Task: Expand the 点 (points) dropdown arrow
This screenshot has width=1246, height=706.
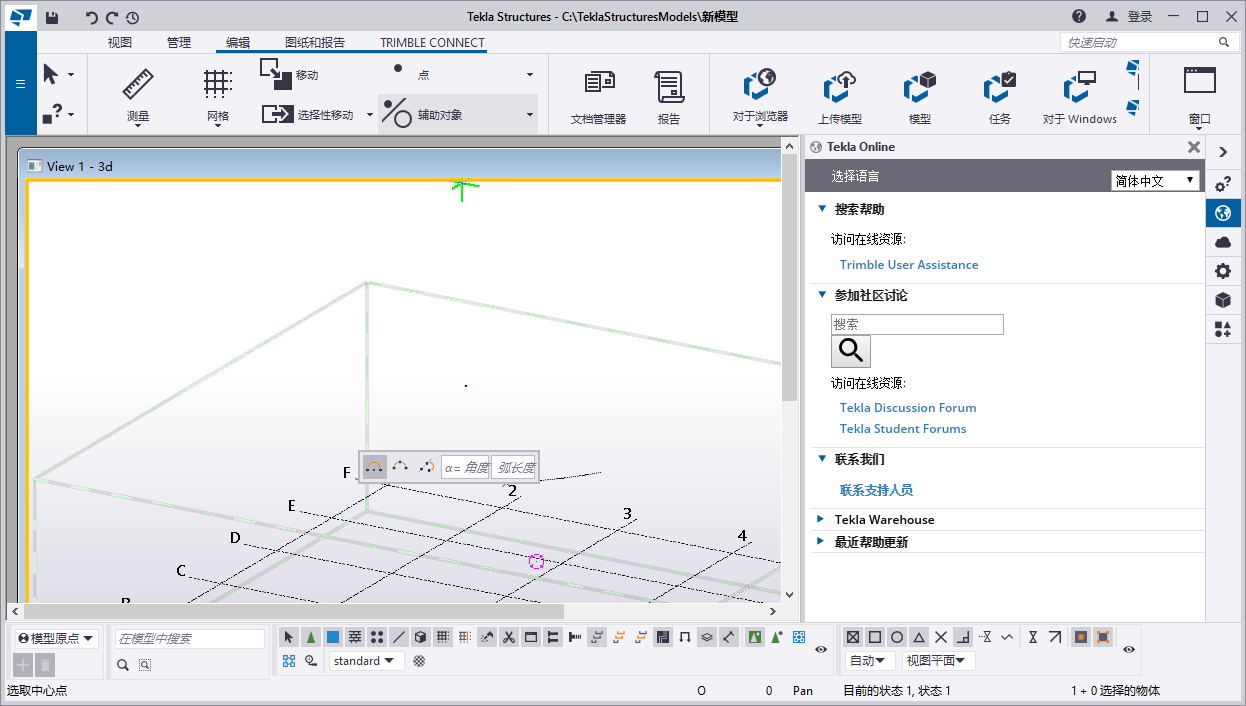Action: [530, 75]
